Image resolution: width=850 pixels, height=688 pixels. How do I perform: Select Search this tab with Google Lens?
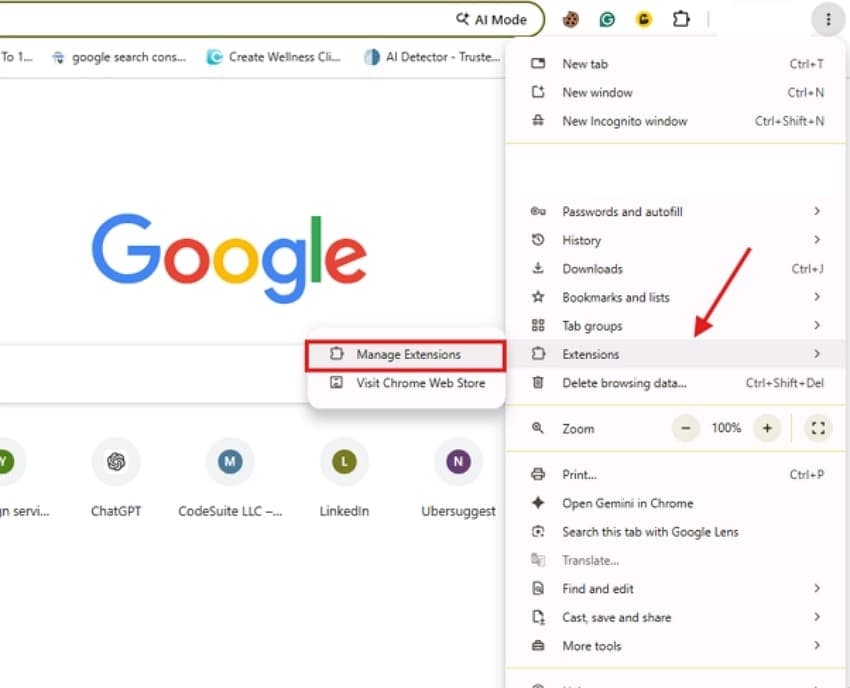[x=675, y=532]
